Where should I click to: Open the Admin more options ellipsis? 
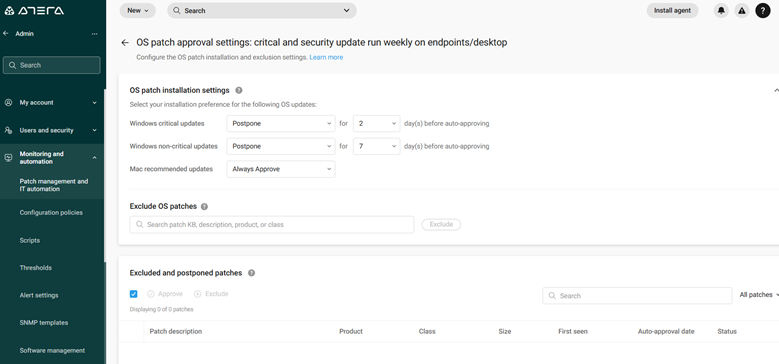coord(94,34)
